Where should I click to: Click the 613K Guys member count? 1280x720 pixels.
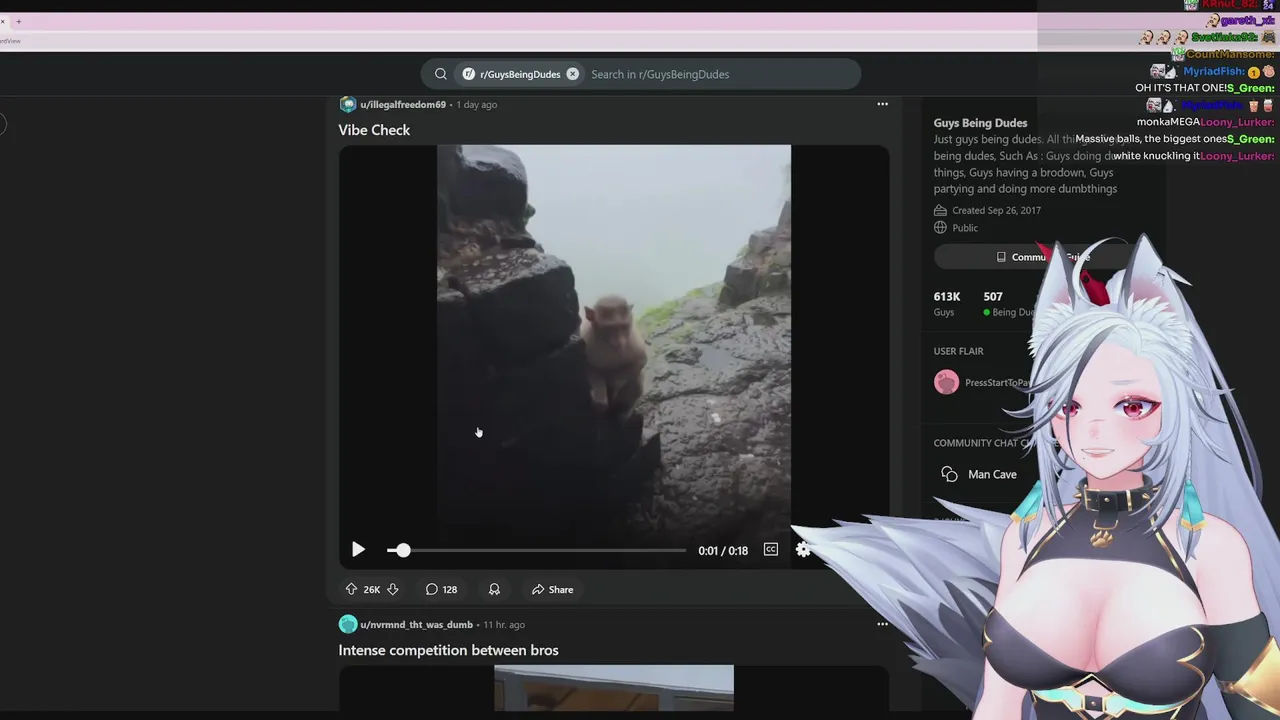[x=946, y=303]
